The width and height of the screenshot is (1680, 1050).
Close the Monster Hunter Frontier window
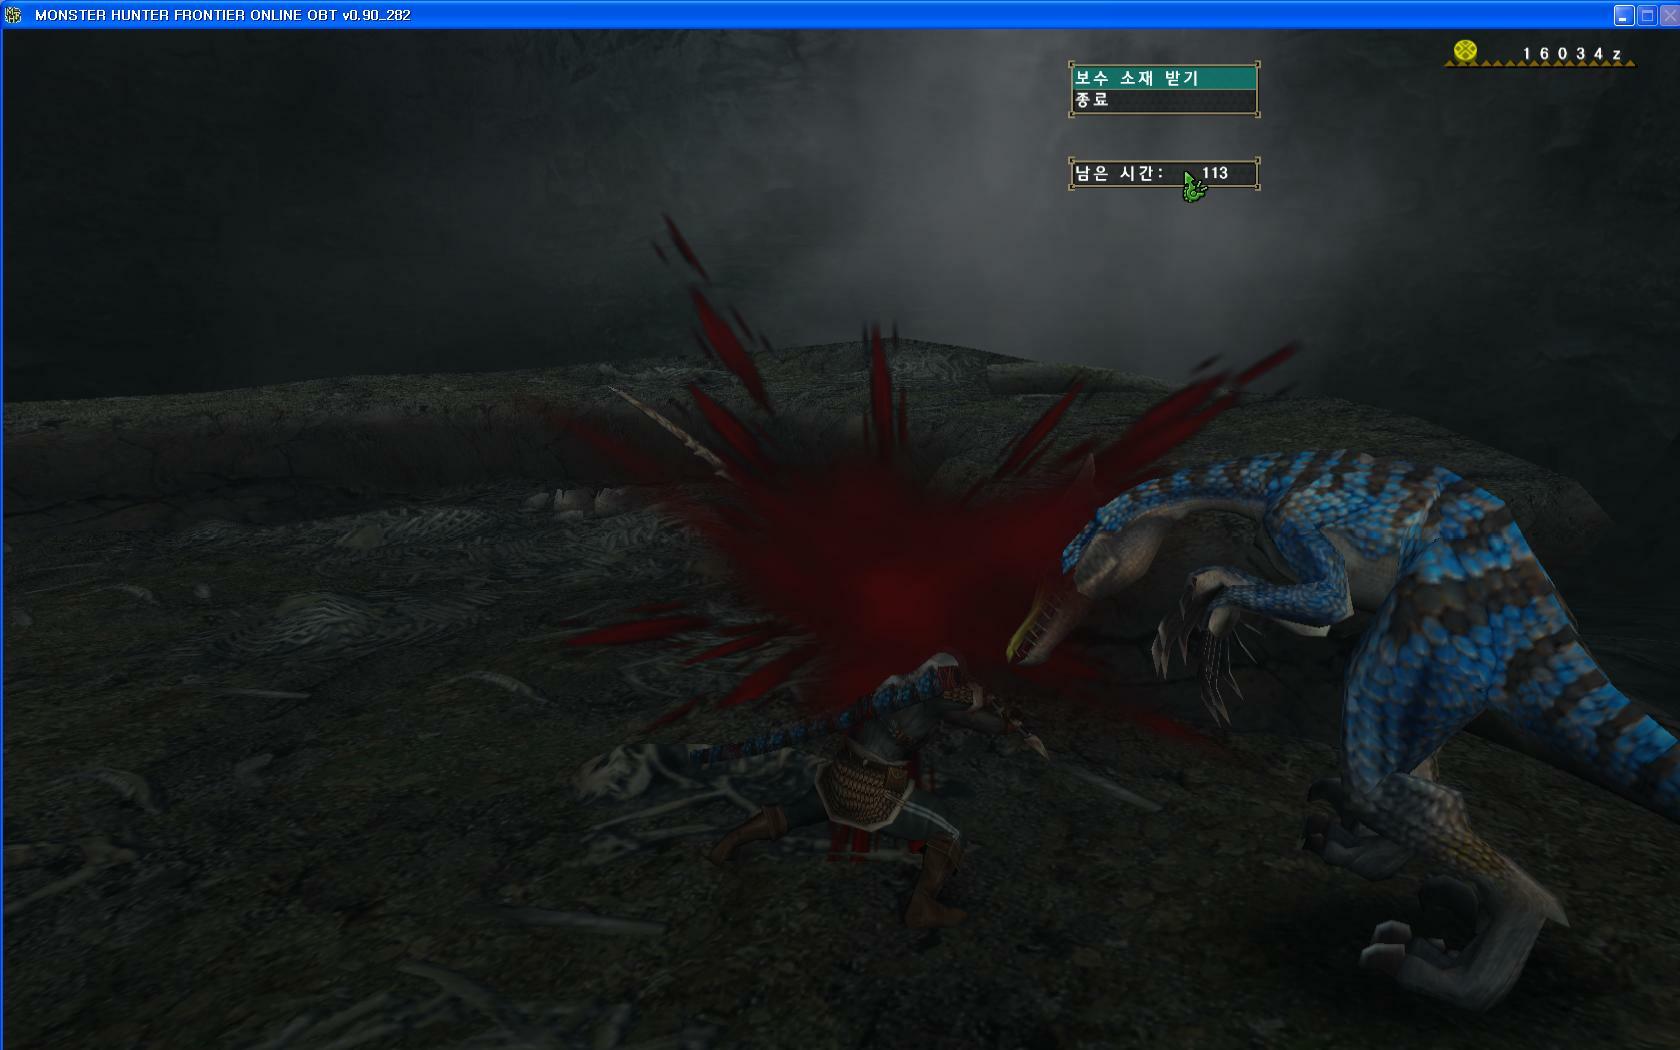tap(1669, 15)
